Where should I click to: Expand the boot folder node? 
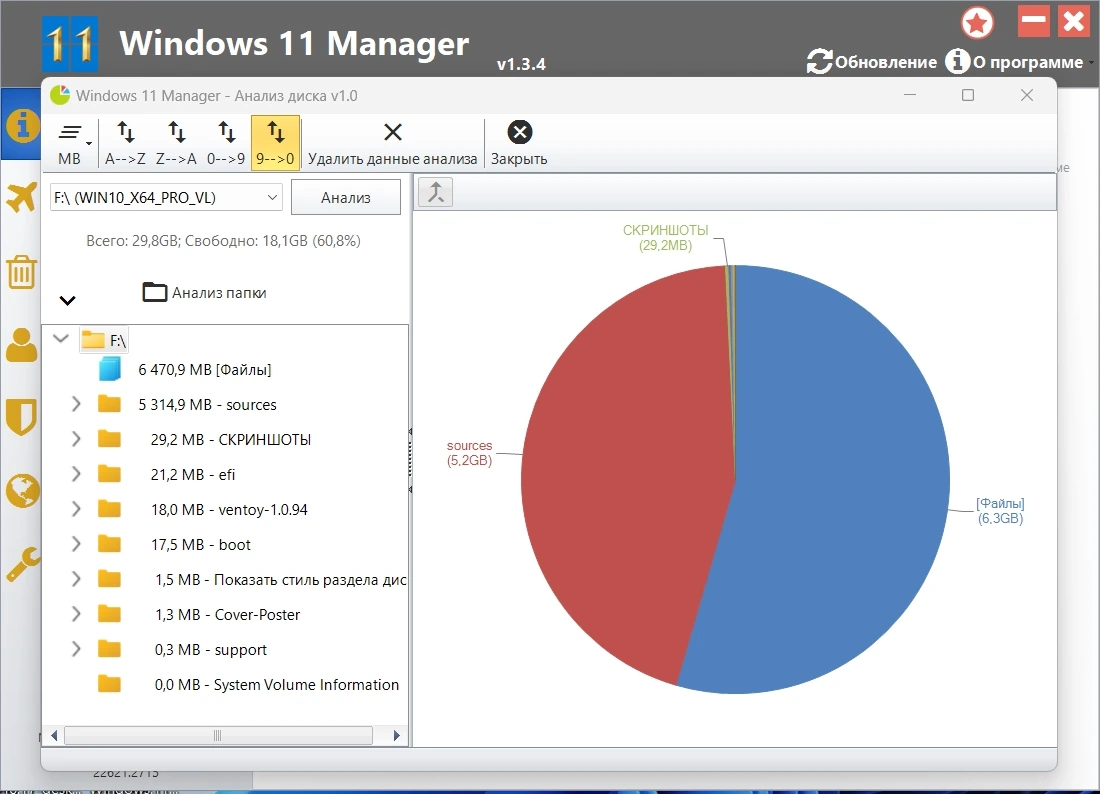[x=76, y=544]
